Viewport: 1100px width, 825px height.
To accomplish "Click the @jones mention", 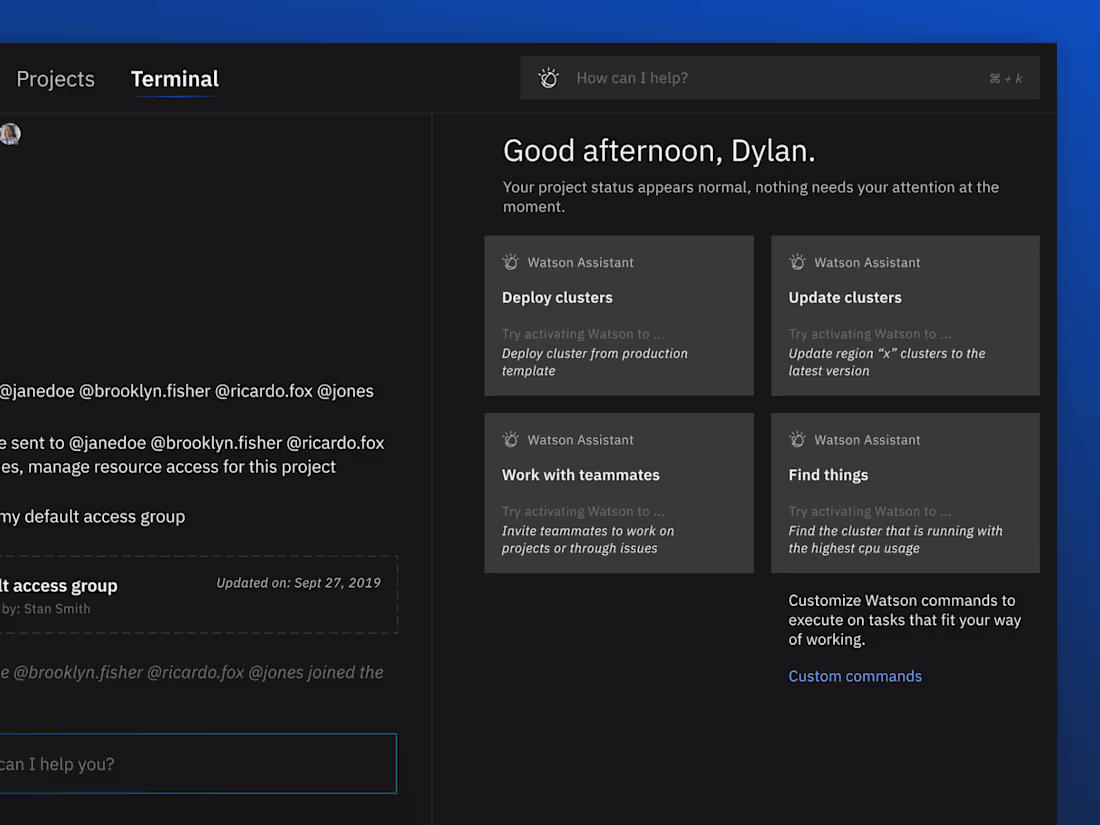I will click(345, 390).
